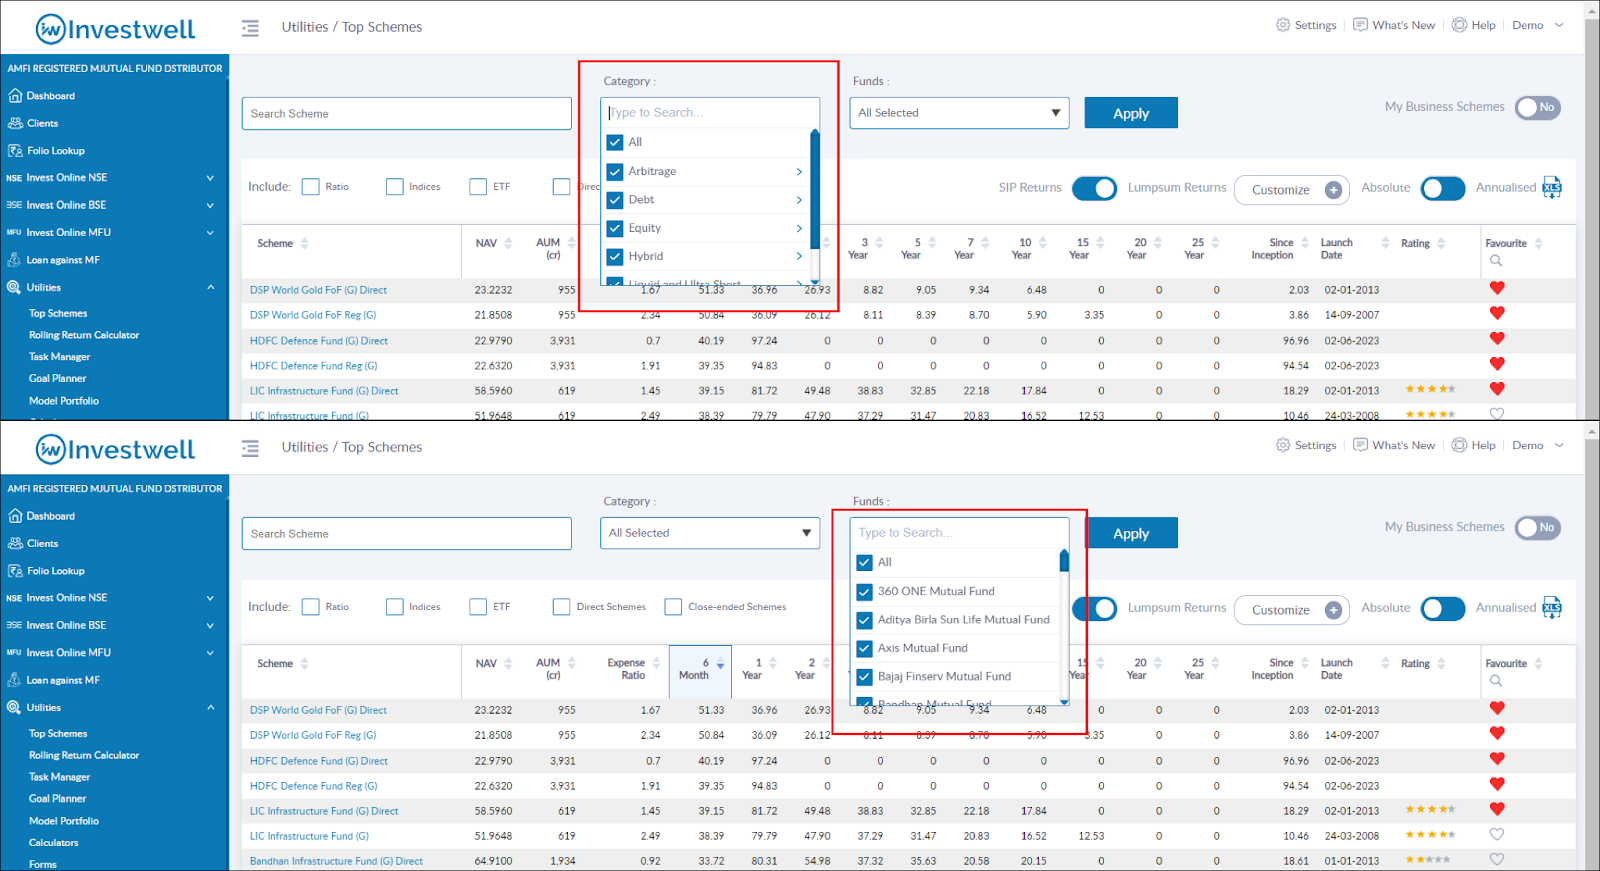
Task: Open Goal Planner in lower sidebar
Action: coord(57,799)
